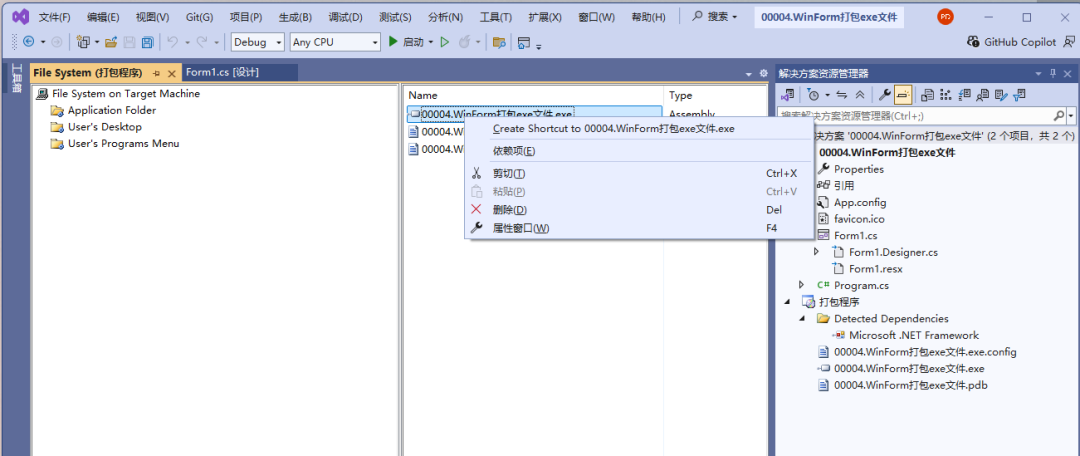Open the 启动 dropdown arrow
This screenshot has height=456, width=1080.
(x=431, y=42)
